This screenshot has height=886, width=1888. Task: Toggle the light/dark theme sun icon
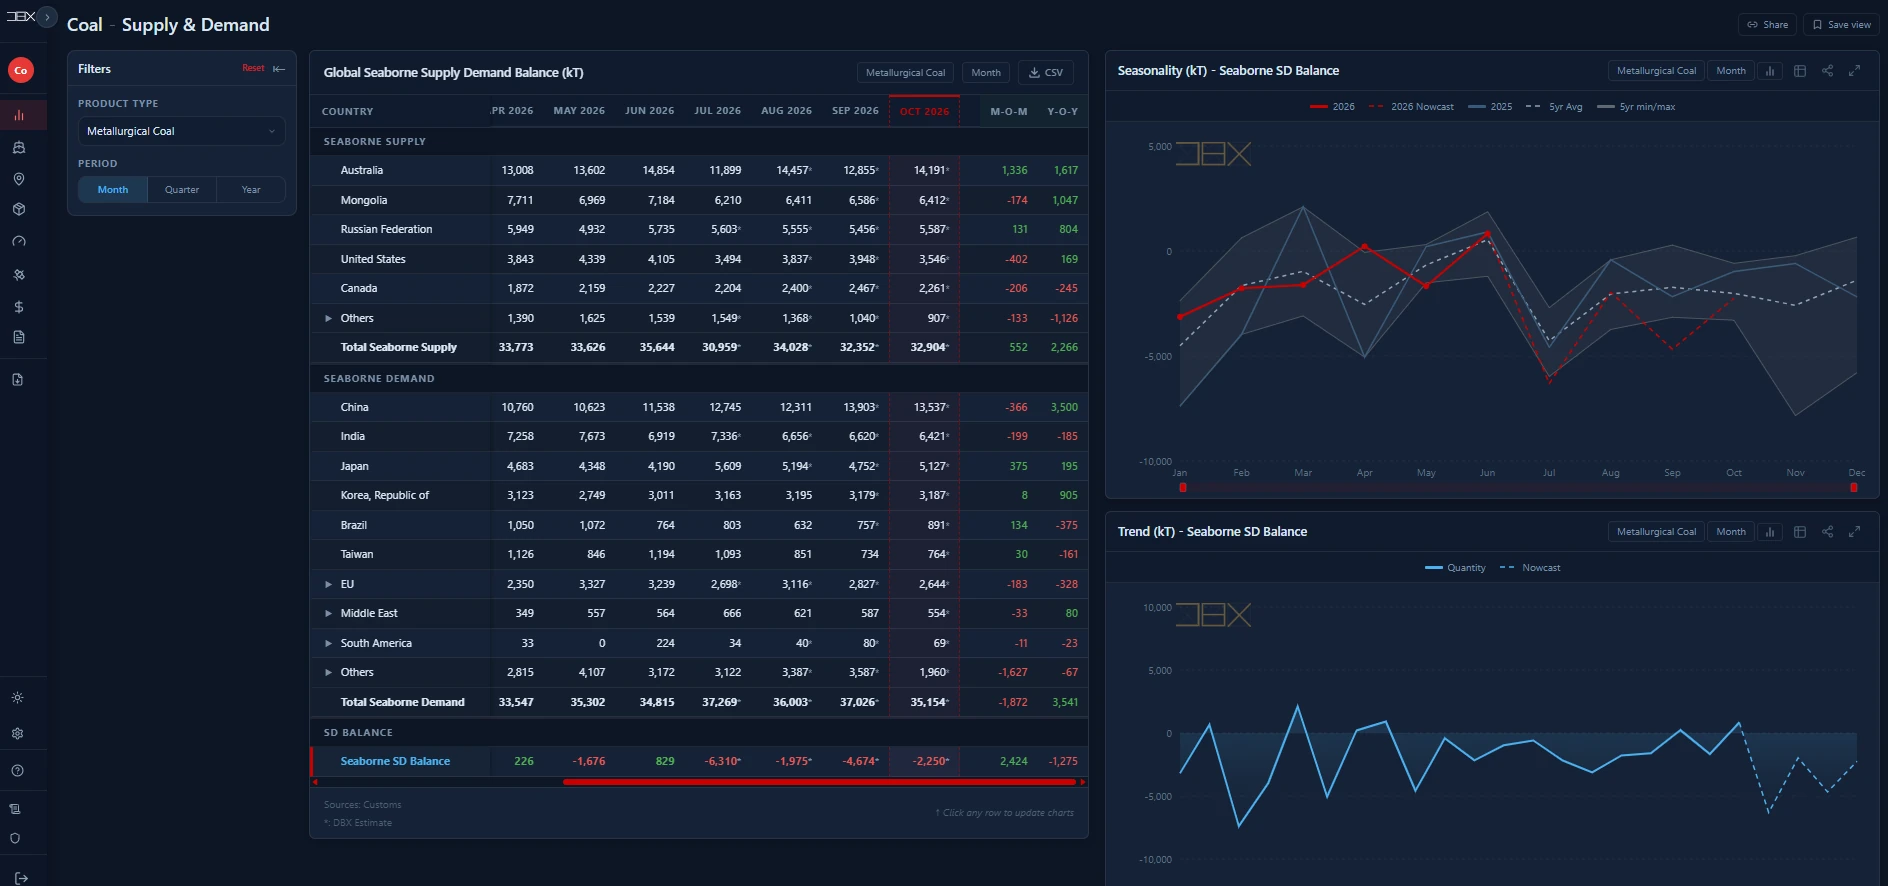pos(17,698)
